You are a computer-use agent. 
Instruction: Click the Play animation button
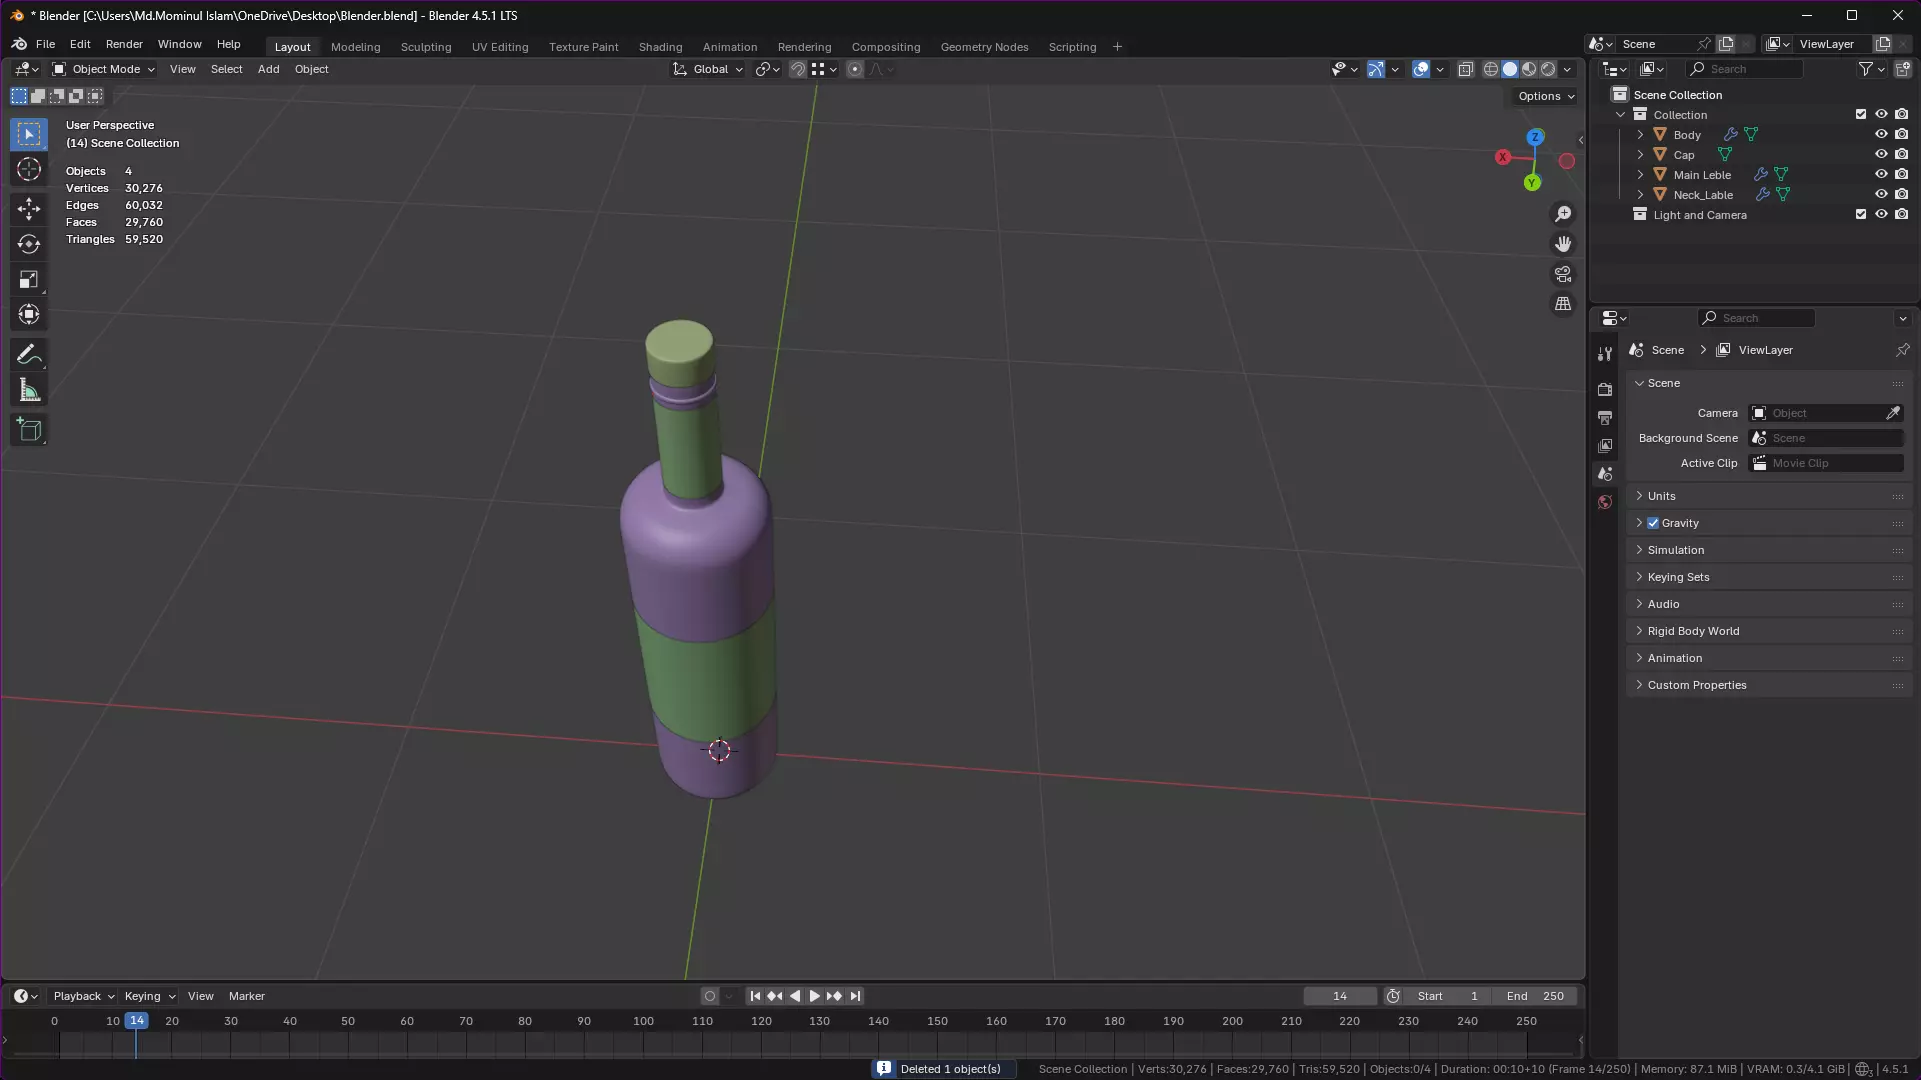point(814,996)
